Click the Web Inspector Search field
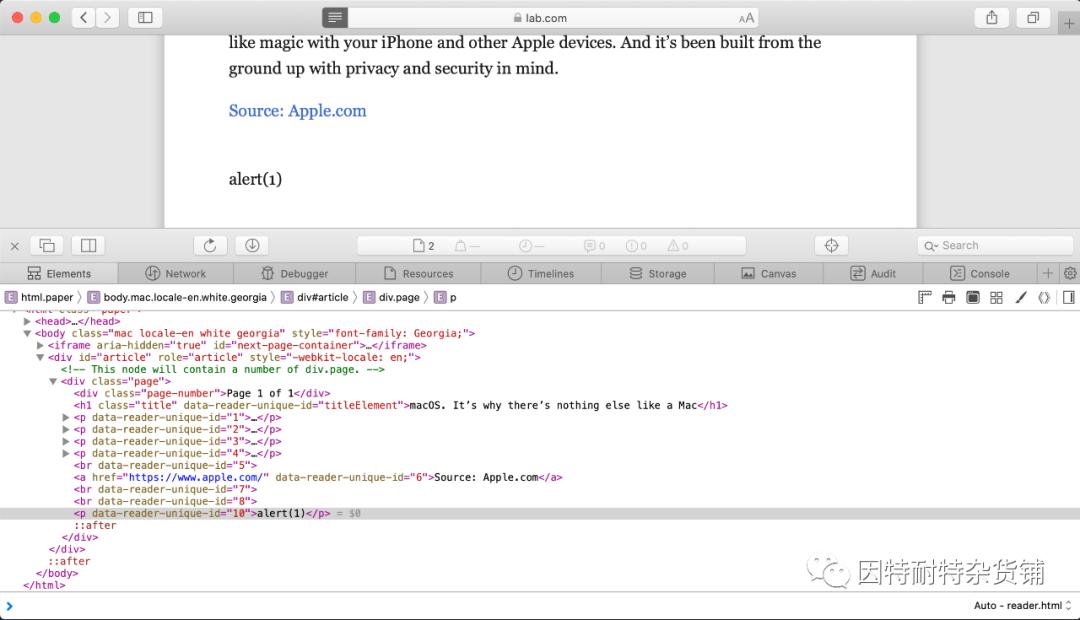 (995, 246)
